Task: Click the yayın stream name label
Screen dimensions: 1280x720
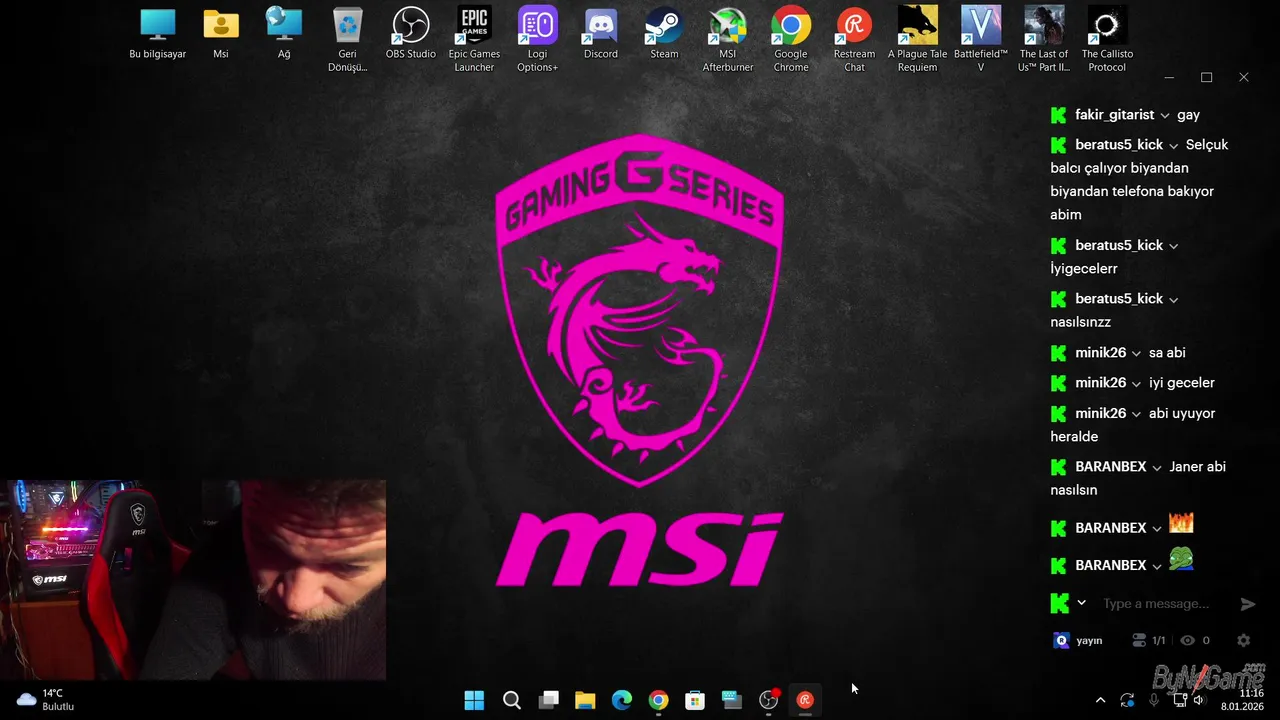Action: tap(1089, 640)
